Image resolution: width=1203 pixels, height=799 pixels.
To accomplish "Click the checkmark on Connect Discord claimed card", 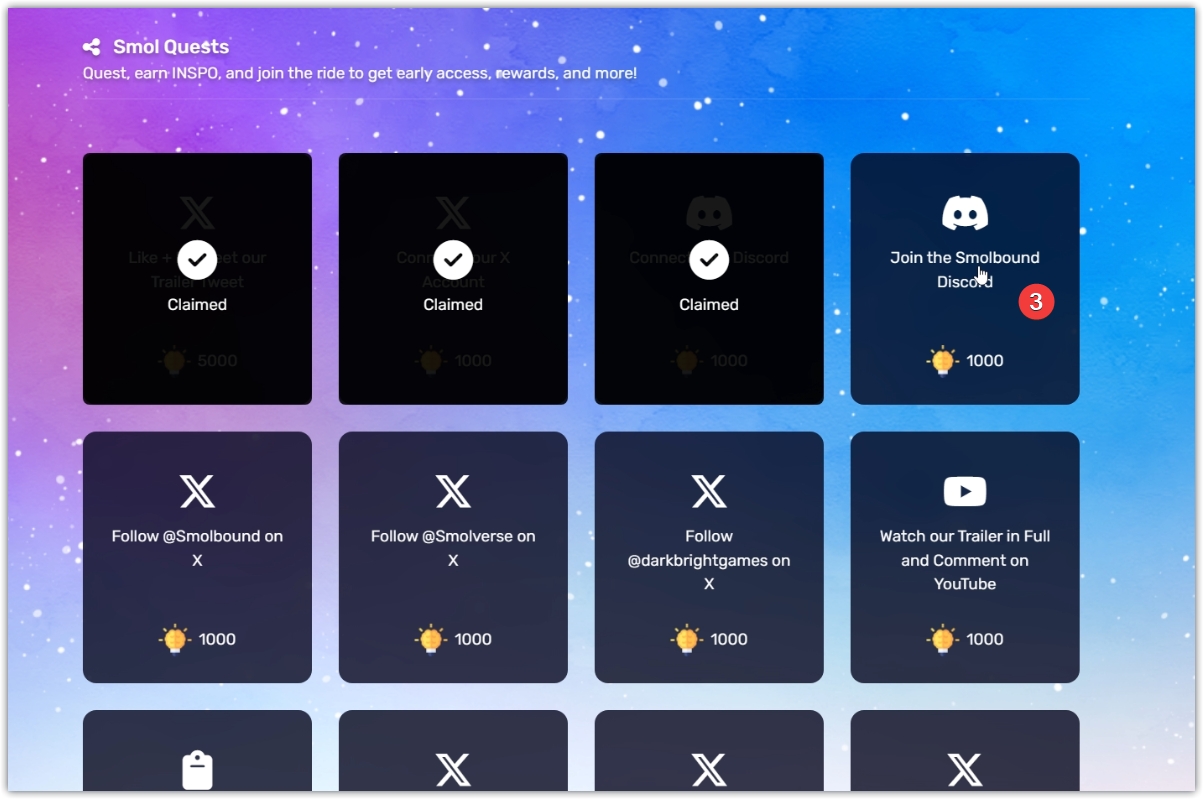I will (x=709, y=260).
